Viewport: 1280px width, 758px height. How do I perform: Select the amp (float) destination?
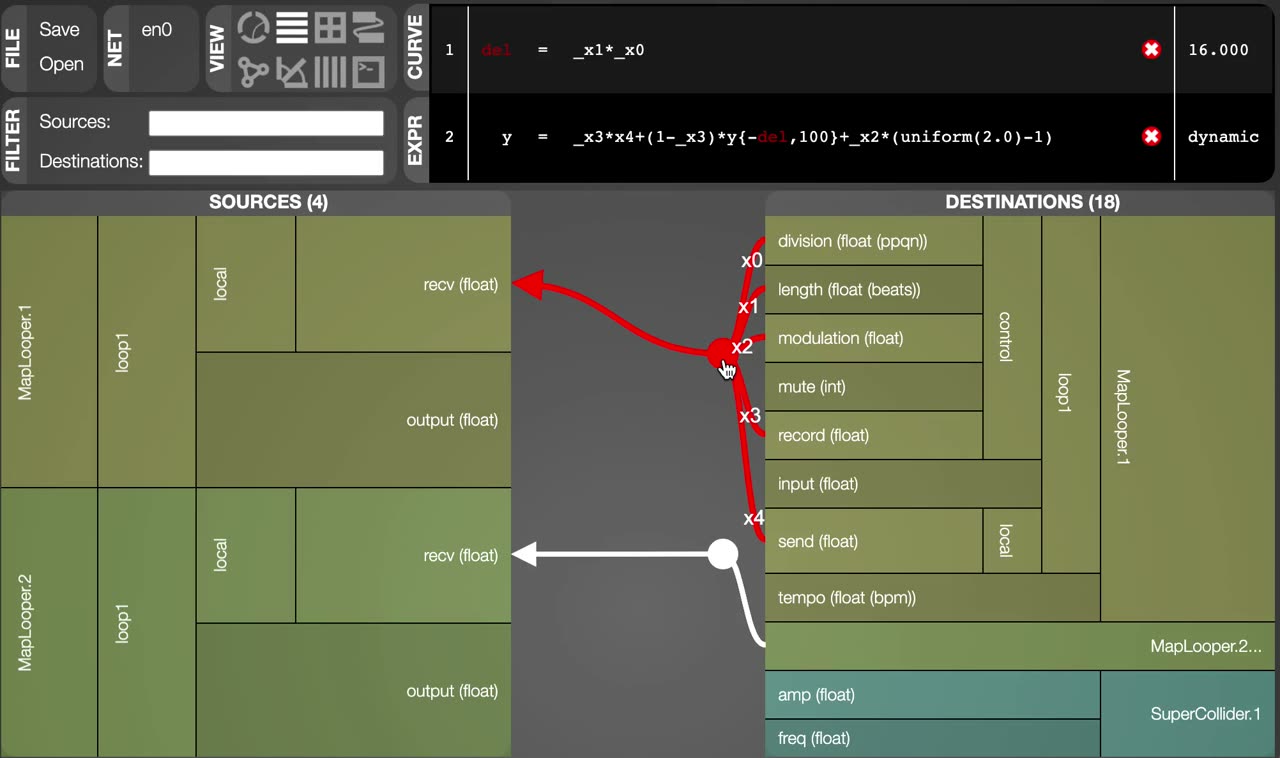[x=932, y=695]
